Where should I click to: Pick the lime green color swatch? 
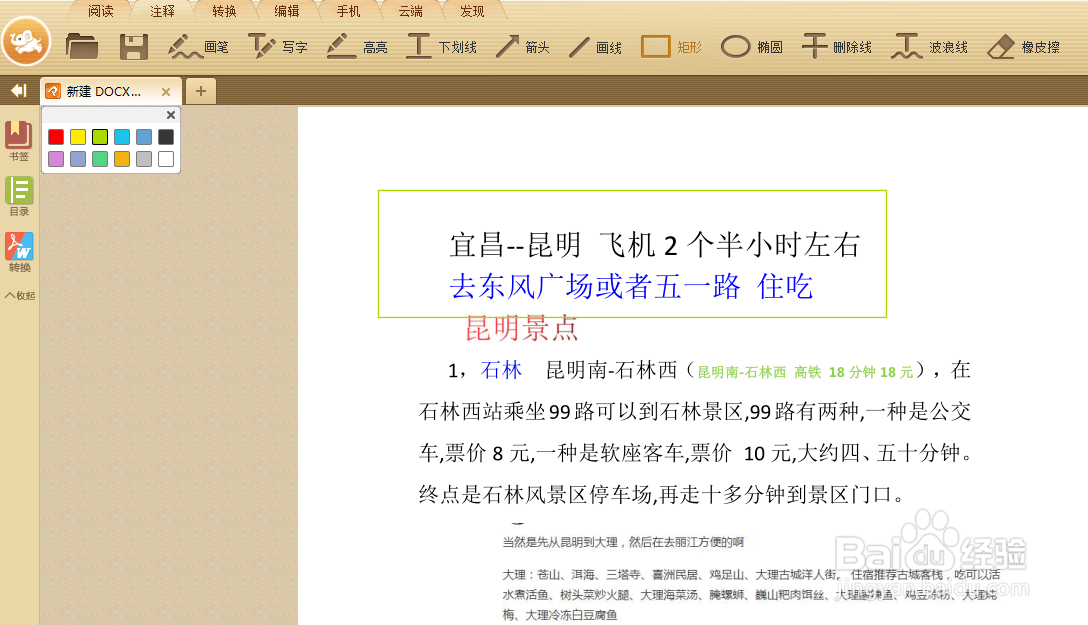click(x=100, y=137)
